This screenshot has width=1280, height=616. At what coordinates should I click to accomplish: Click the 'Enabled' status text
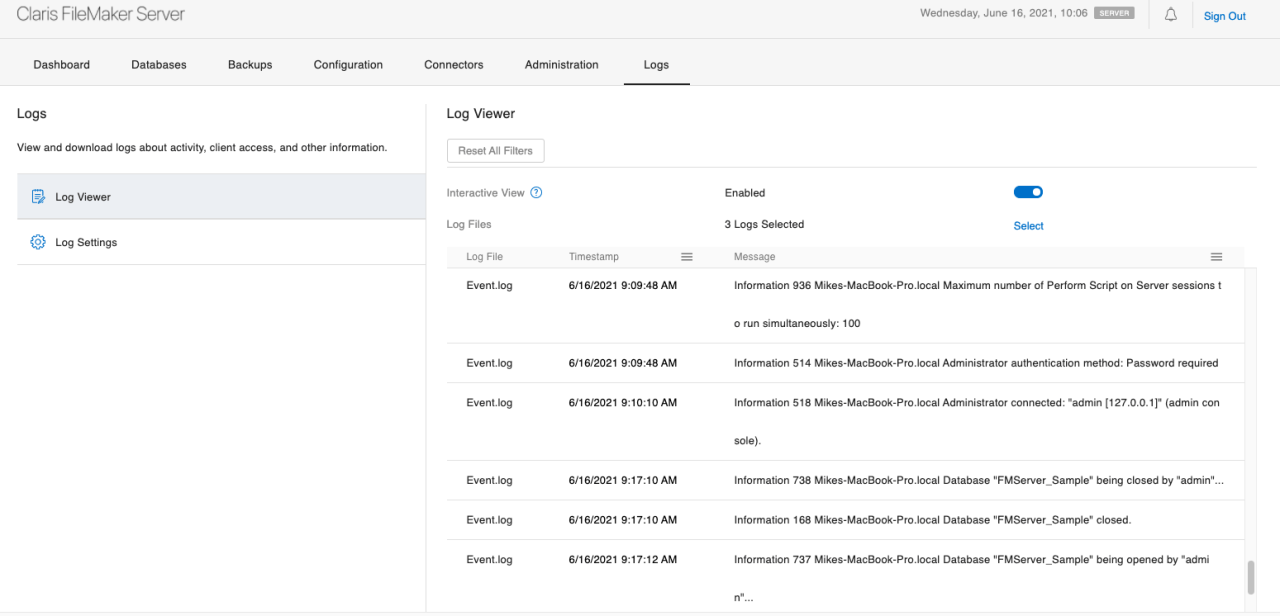click(745, 193)
